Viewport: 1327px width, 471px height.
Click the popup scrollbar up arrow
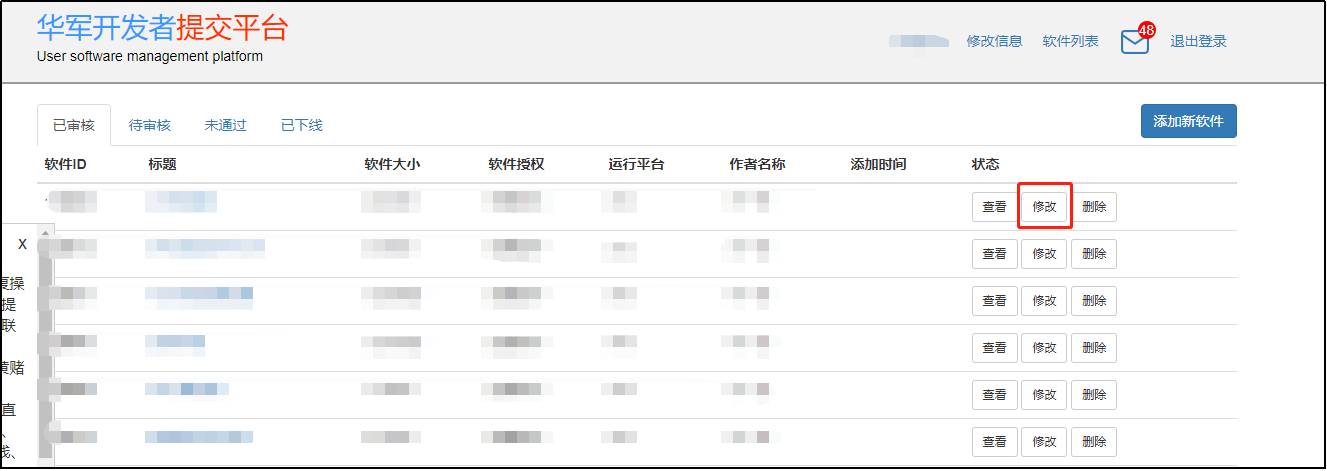point(45,233)
